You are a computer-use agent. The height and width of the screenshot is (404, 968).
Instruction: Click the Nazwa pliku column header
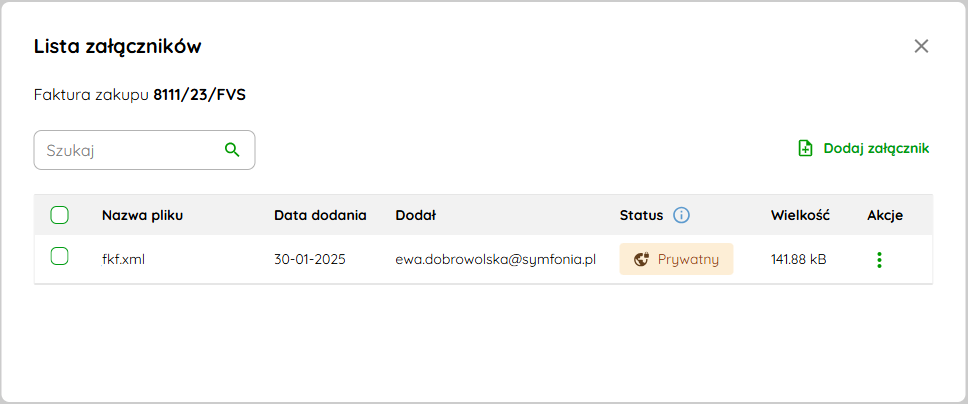[x=143, y=216]
